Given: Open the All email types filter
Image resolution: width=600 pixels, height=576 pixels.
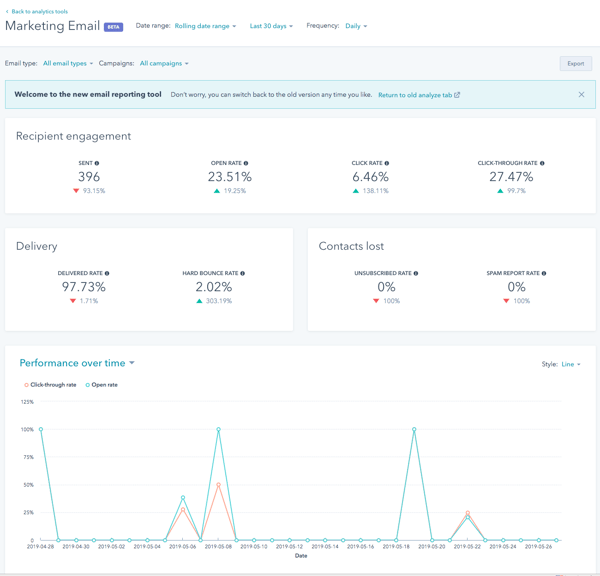Looking at the screenshot, I should click(68, 63).
